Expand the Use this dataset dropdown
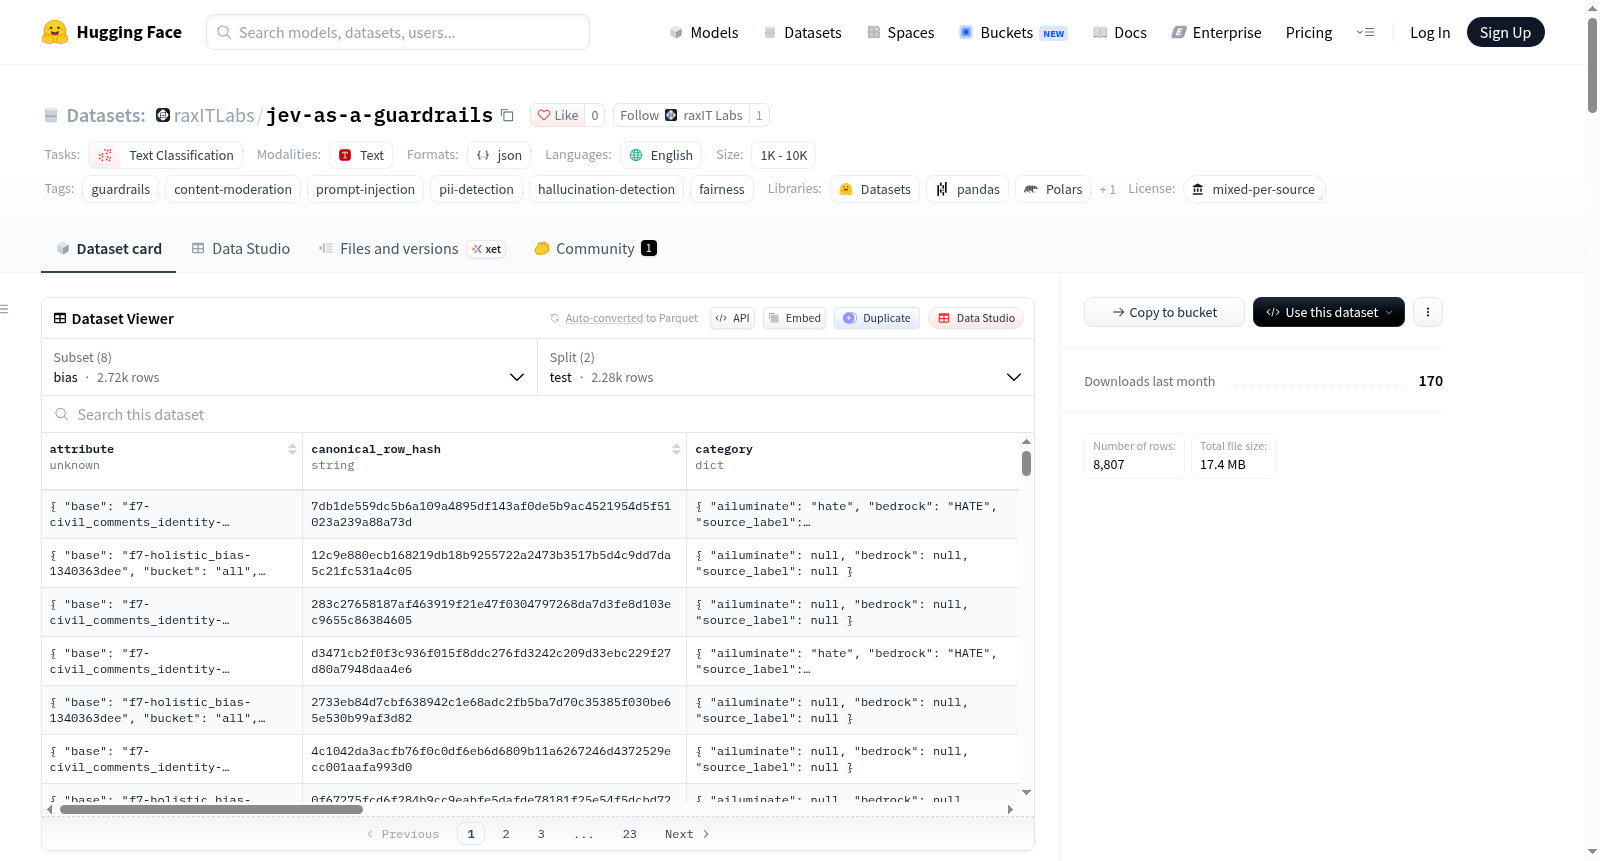1600x861 pixels. tap(1329, 312)
